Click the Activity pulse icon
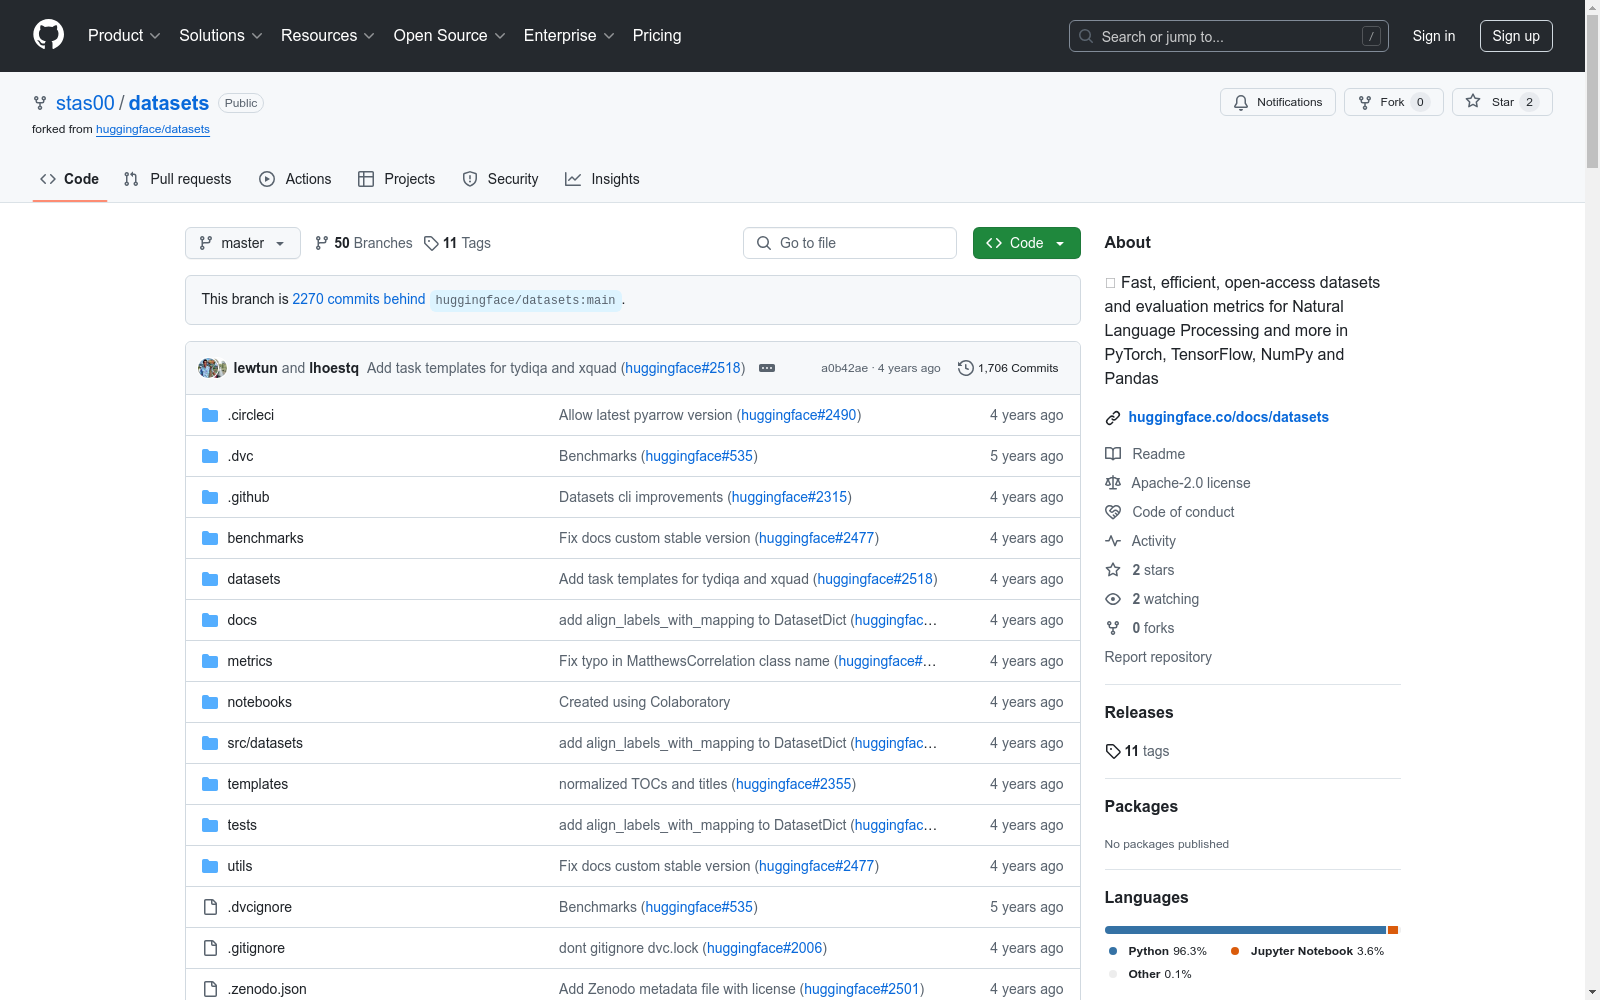 pyautogui.click(x=1113, y=541)
